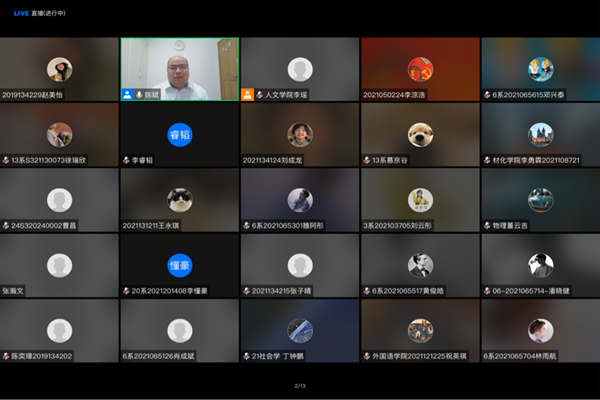
Task: Select the puppy avatar of 13系慕京谷
Action: point(420,134)
